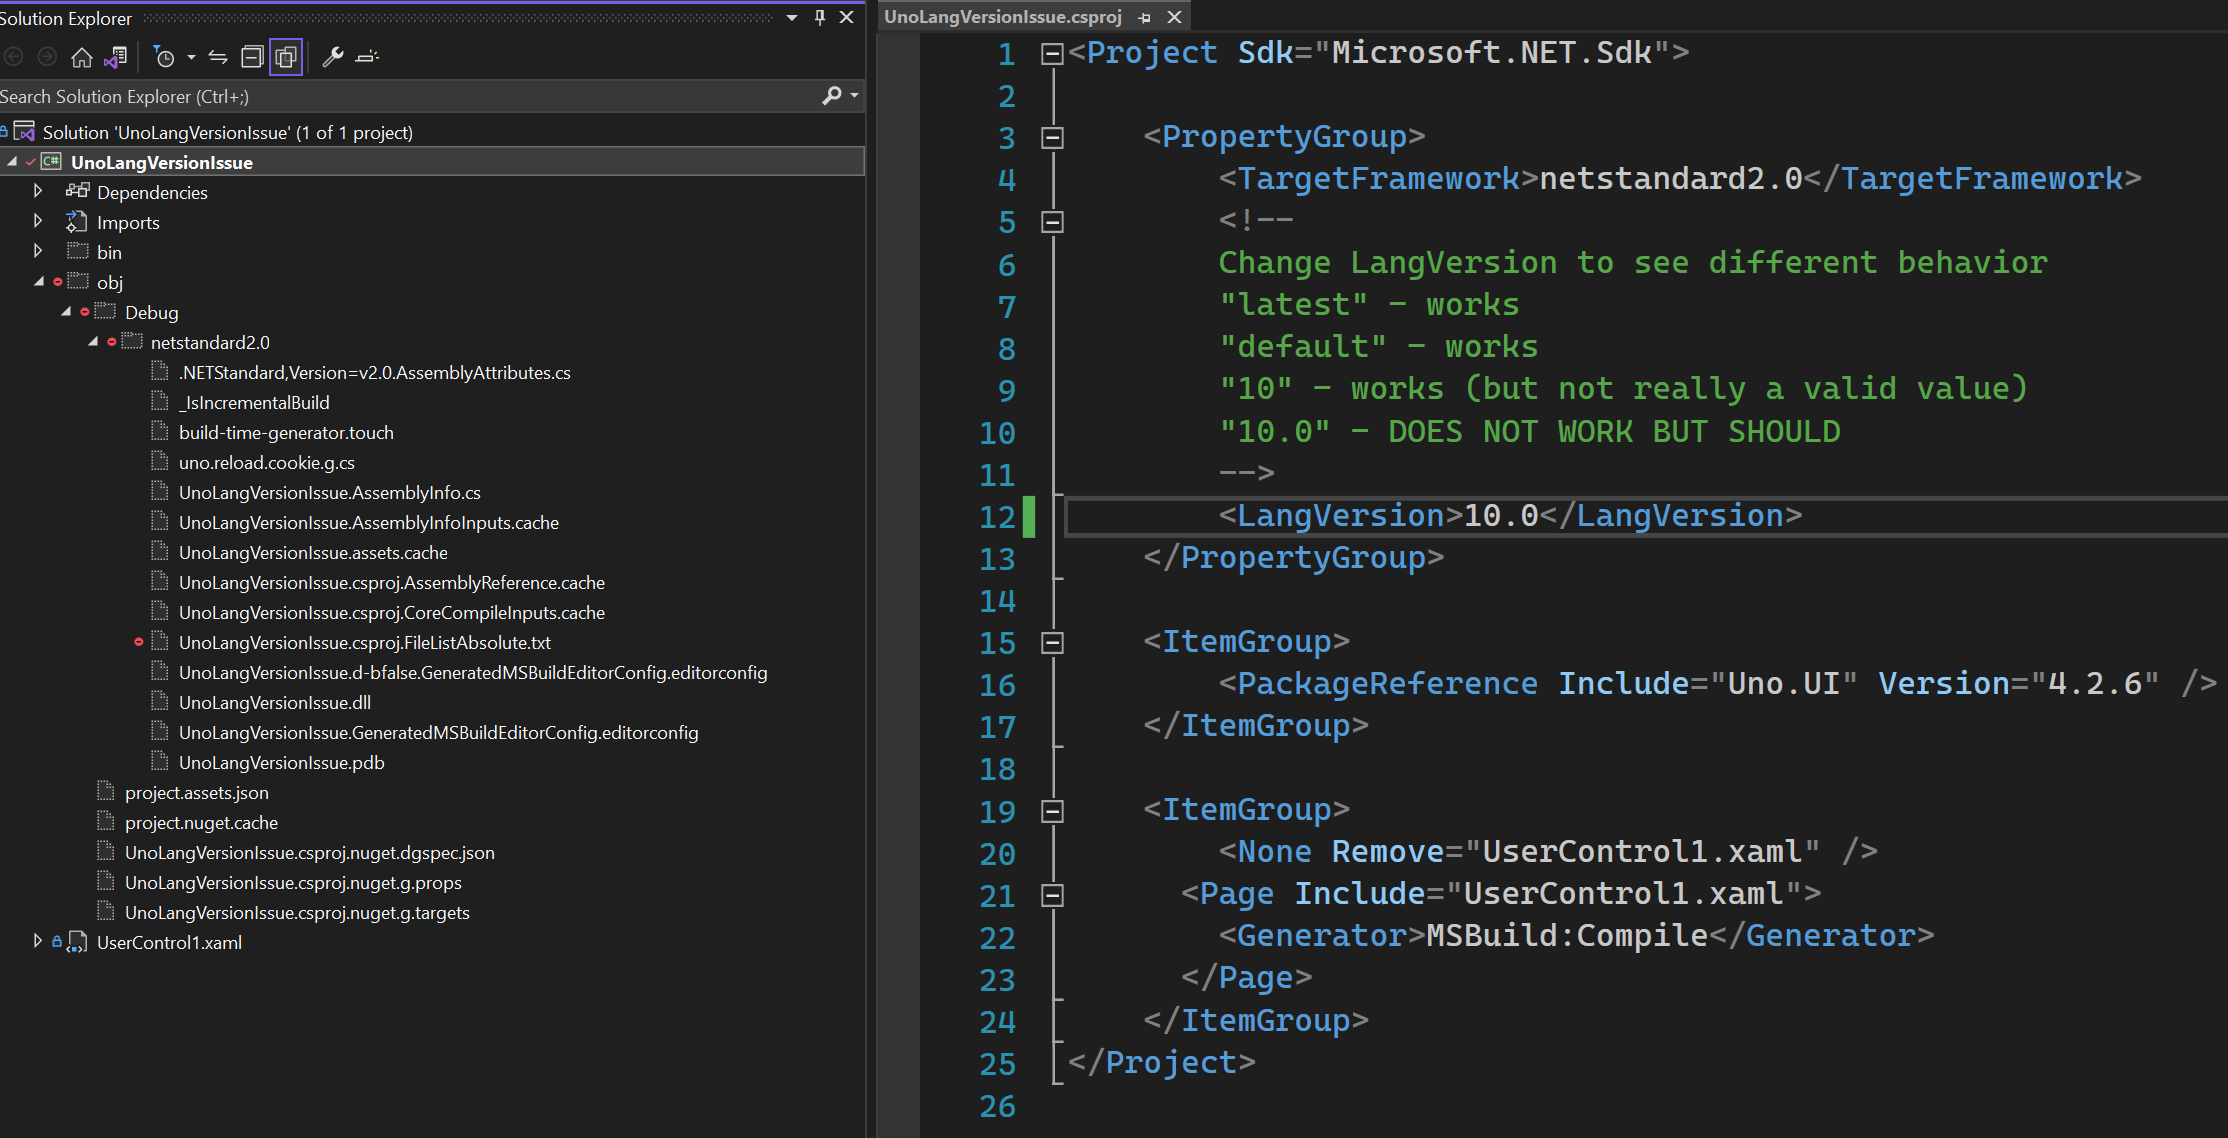Collapse the PropertyGroup region on line 3
2228x1138 pixels.
[x=1051, y=137]
